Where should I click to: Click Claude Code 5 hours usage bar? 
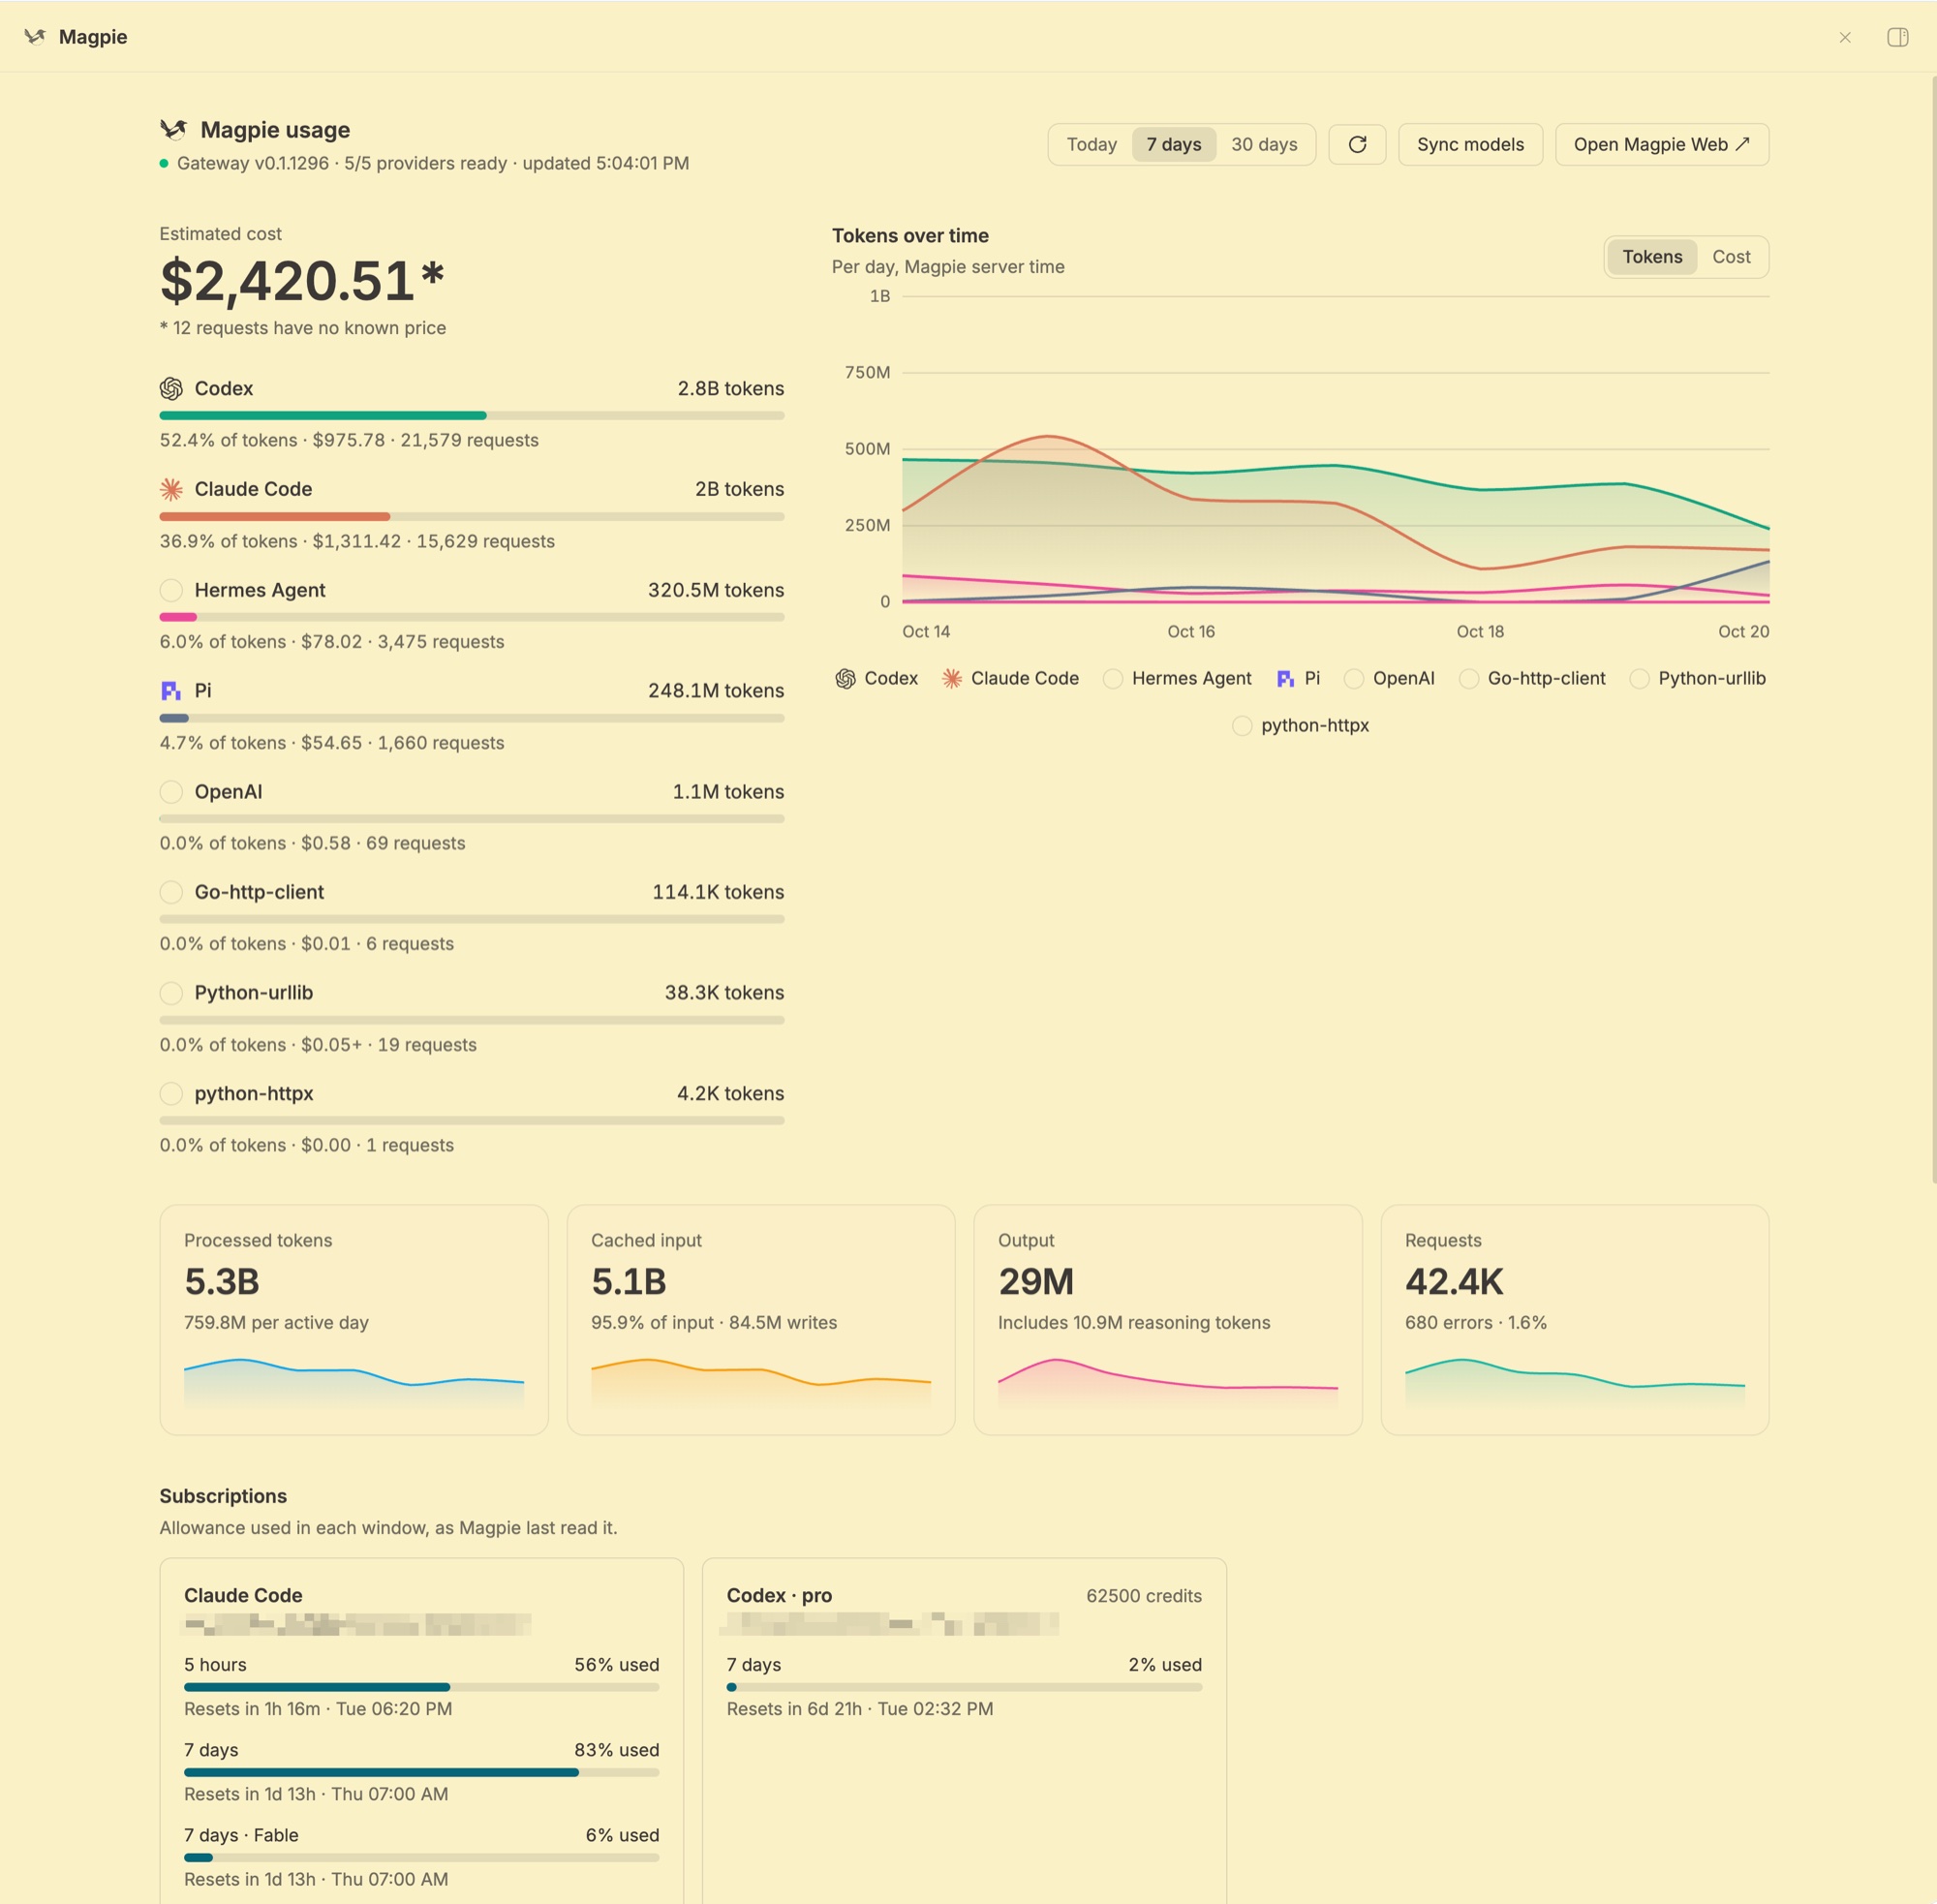421,1687
